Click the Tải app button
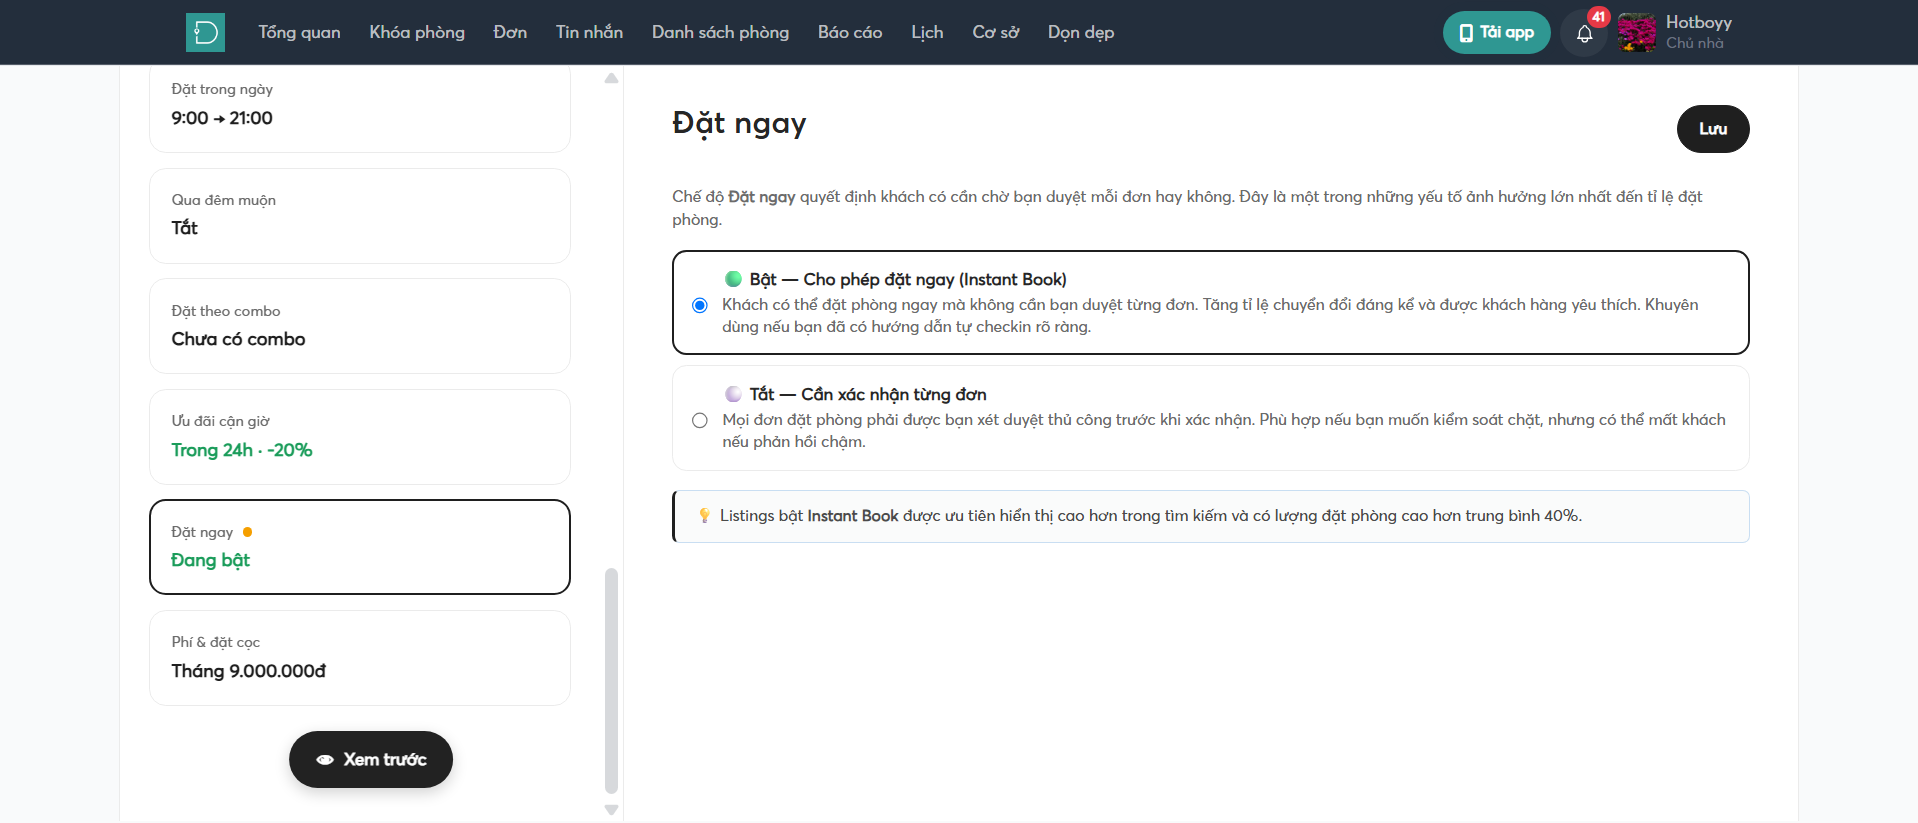 (1496, 33)
